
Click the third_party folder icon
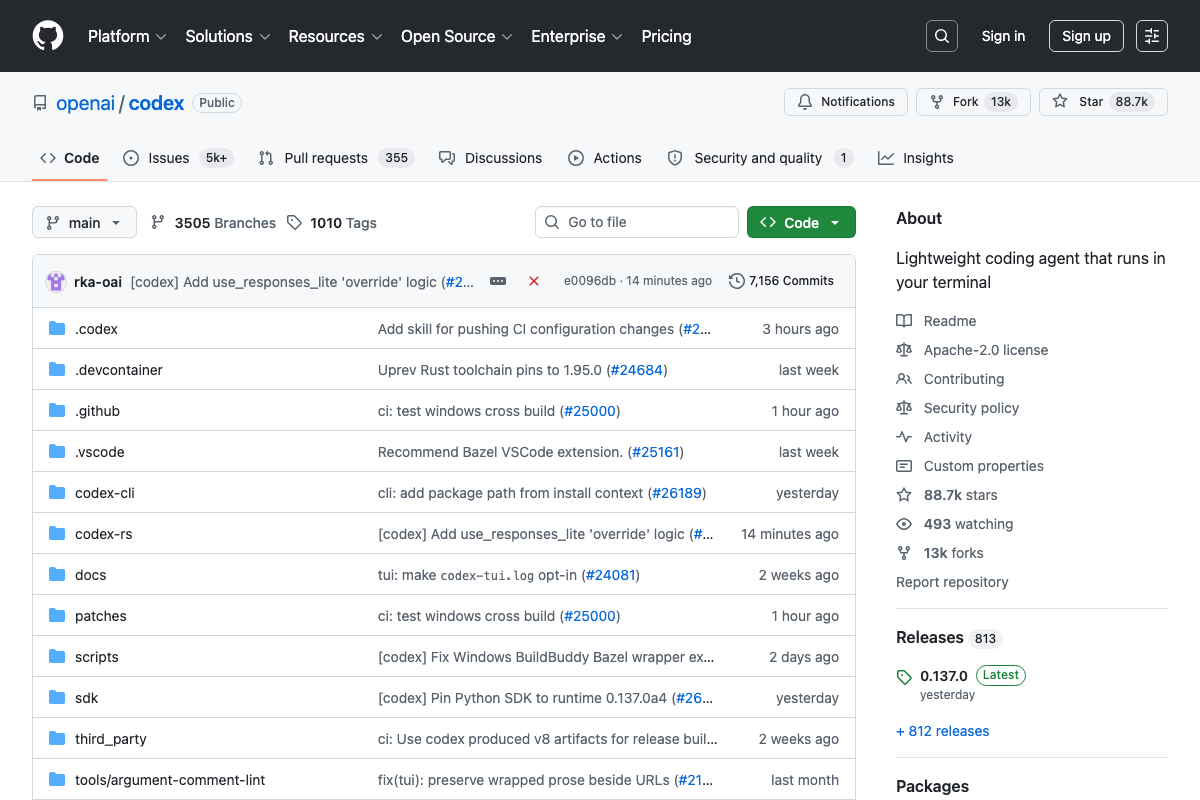pos(57,739)
